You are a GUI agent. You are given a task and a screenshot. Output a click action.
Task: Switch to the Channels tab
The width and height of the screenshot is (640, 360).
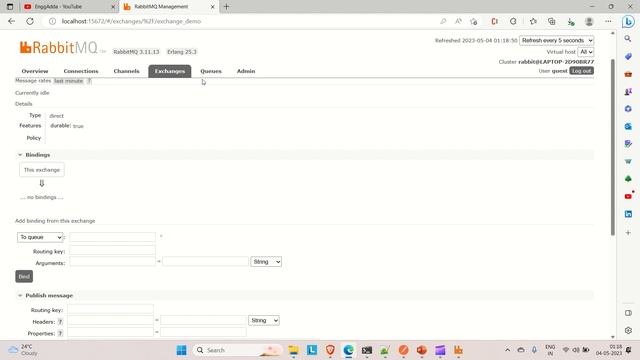pos(127,71)
